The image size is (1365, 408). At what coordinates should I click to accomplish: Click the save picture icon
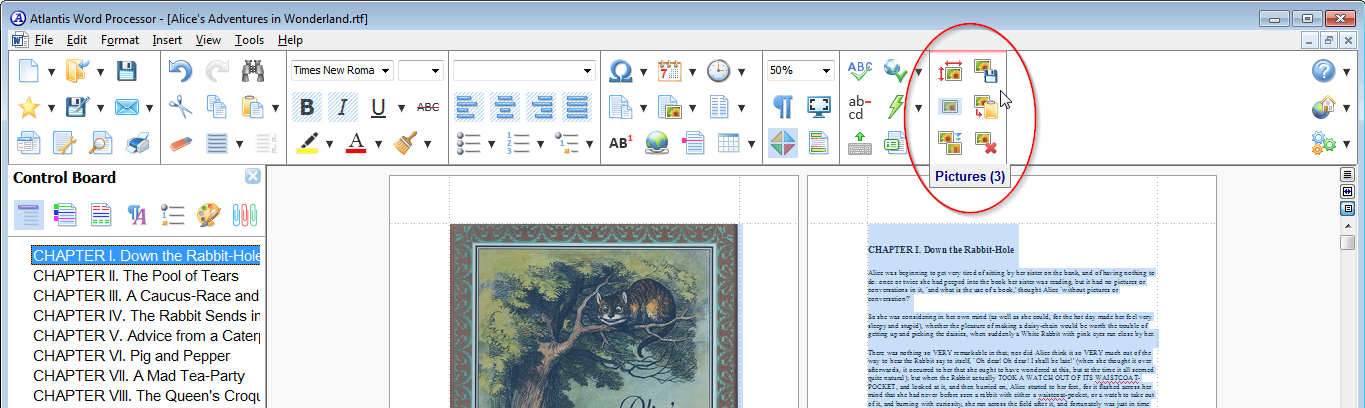[x=986, y=71]
